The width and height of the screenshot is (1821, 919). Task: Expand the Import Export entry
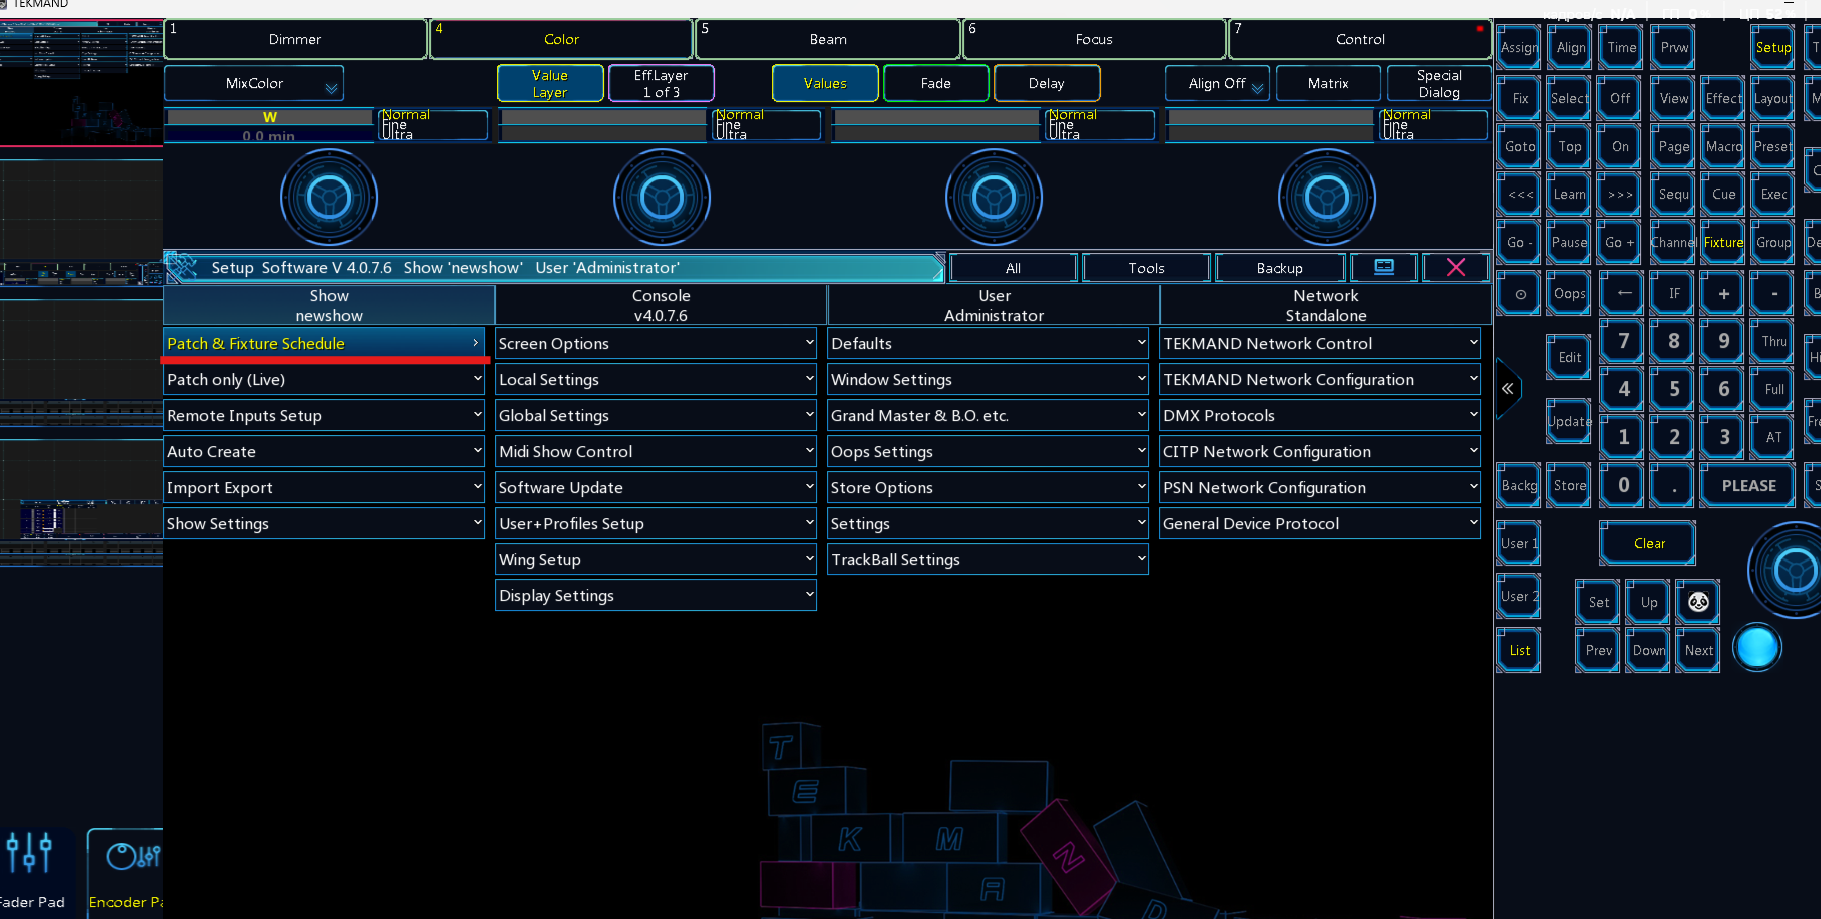coord(324,487)
